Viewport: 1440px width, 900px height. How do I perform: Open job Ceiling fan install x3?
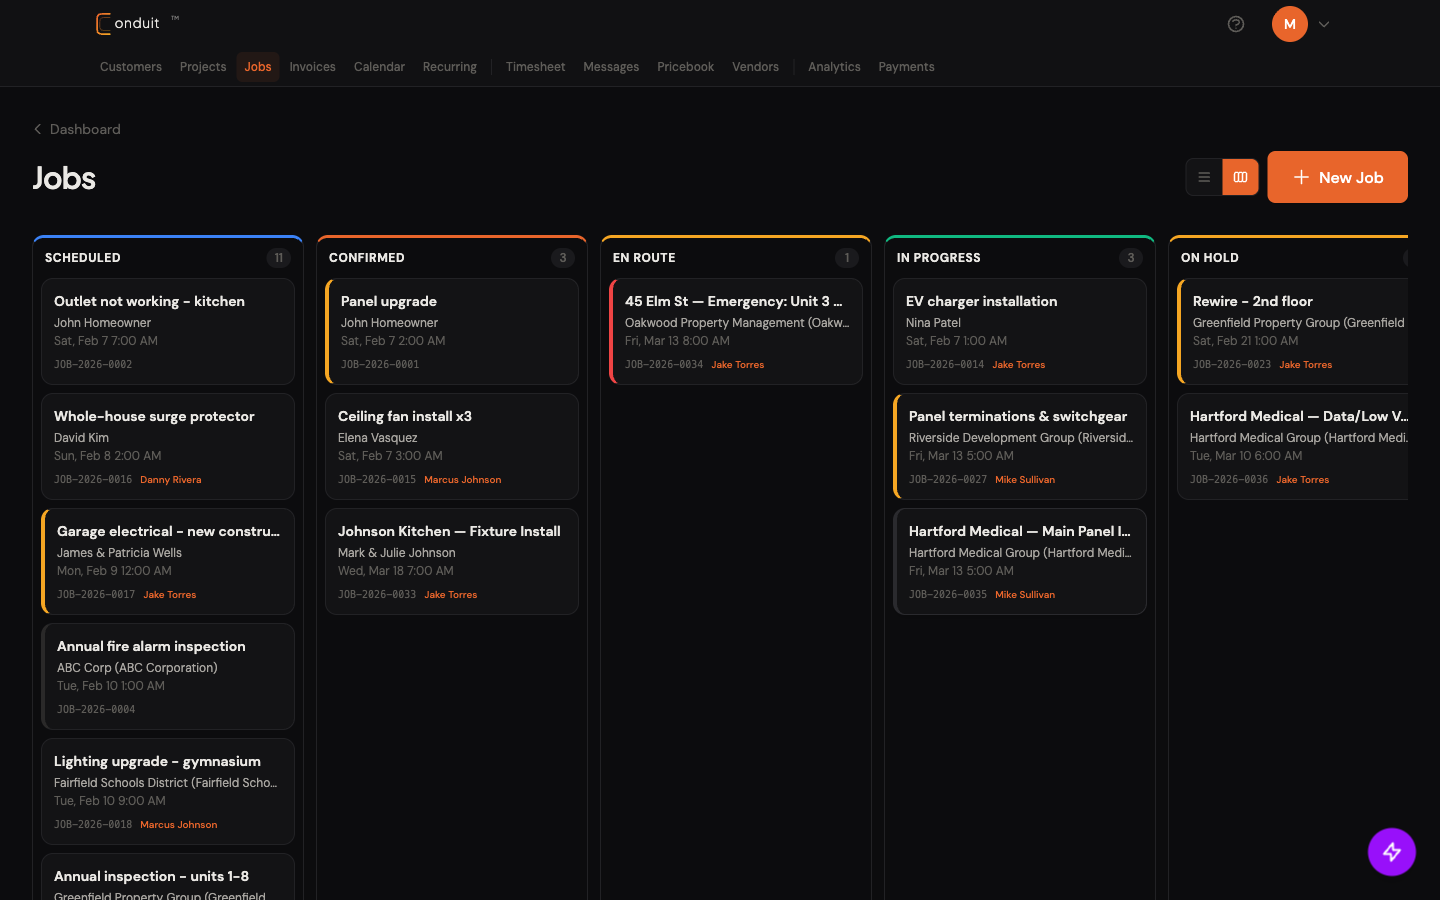click(452, 446)
